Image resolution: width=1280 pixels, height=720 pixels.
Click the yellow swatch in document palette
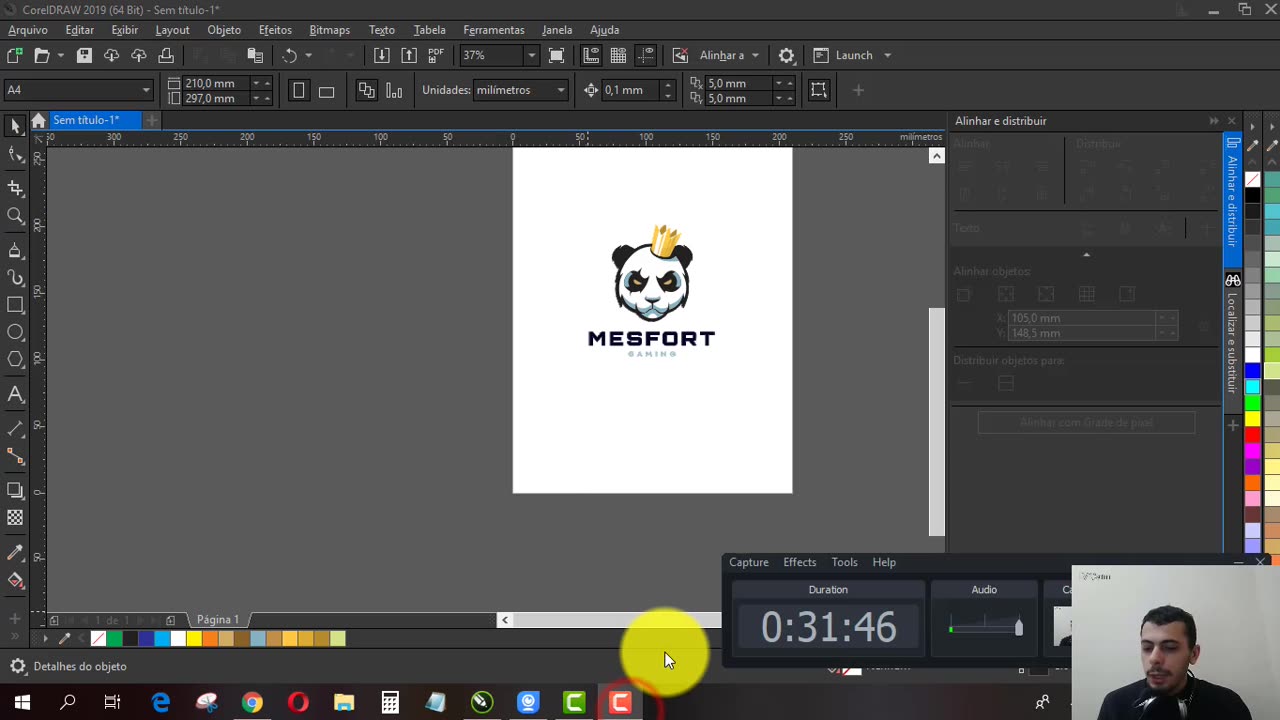click(194, 638)
